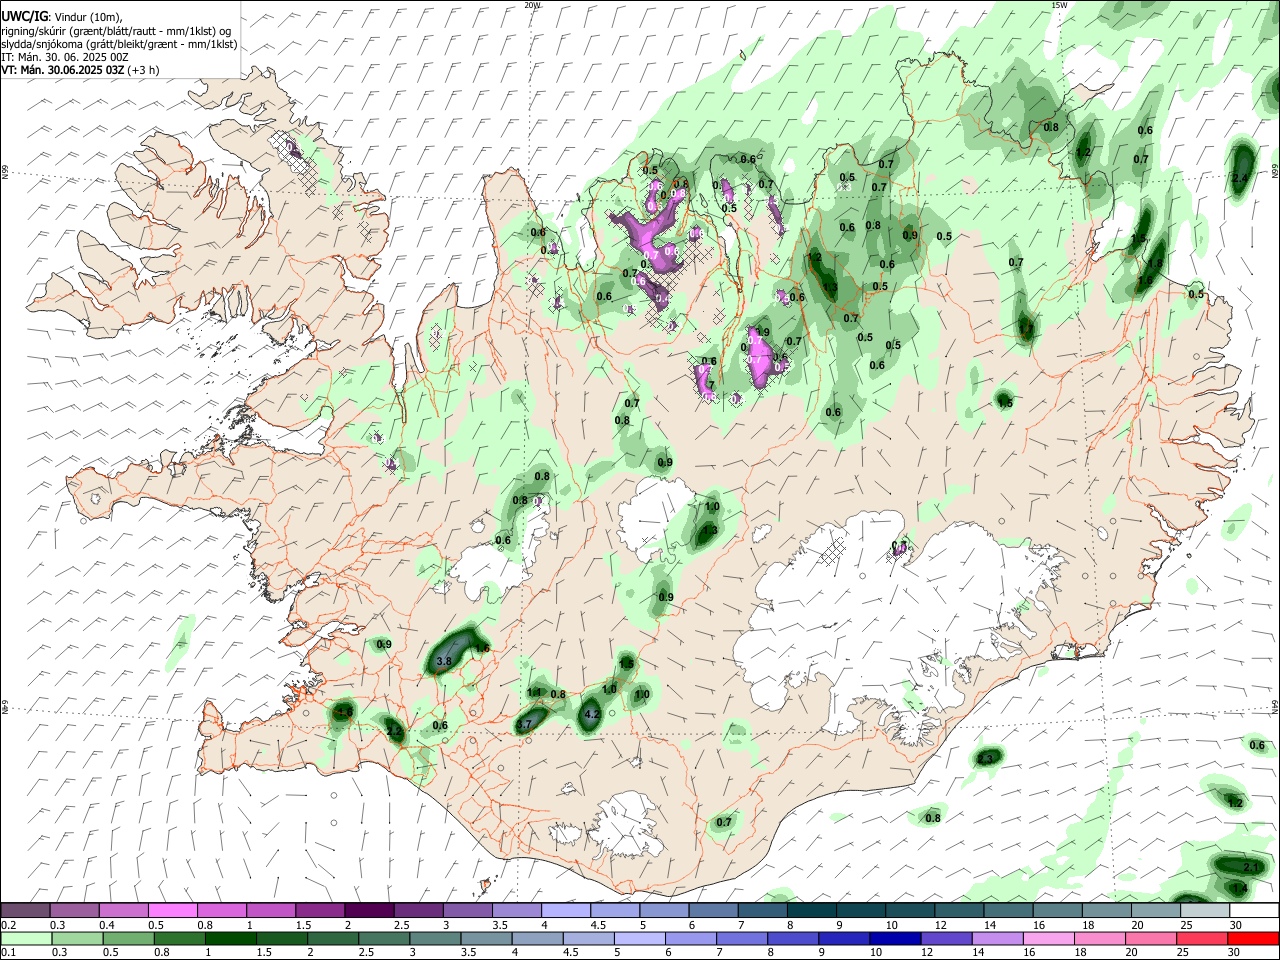This screenshot has height=960, width=1280.
Task: Pick the red 30 mm swatch on rain scale
Action: tap(1254, 938)
